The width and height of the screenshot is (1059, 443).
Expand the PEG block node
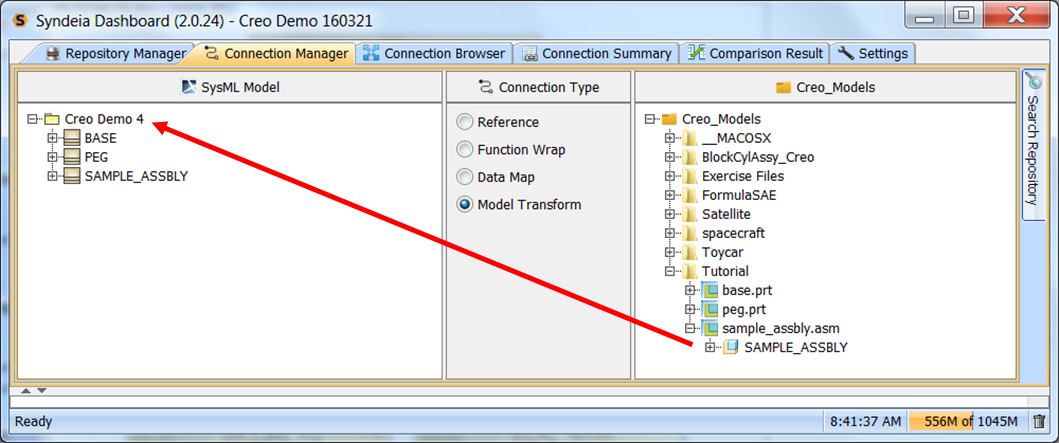tap(51, 157)
